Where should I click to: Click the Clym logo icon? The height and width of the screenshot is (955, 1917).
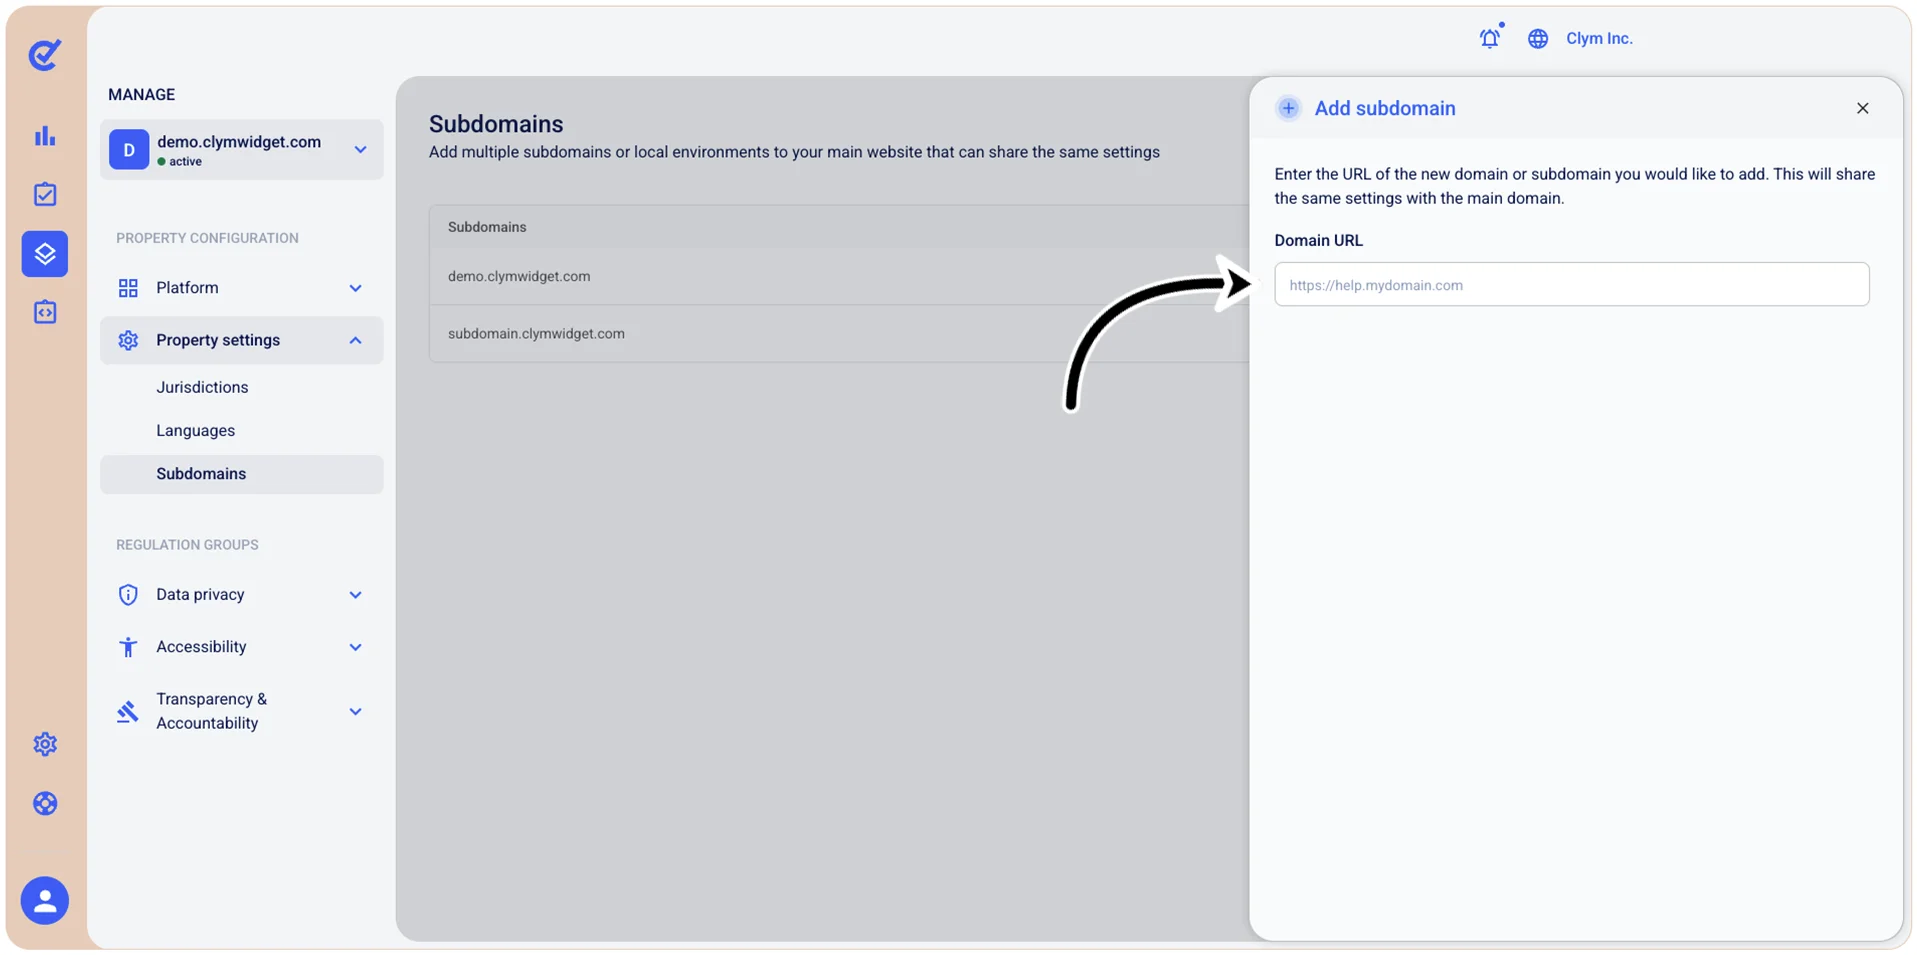(x=45, y=55)
